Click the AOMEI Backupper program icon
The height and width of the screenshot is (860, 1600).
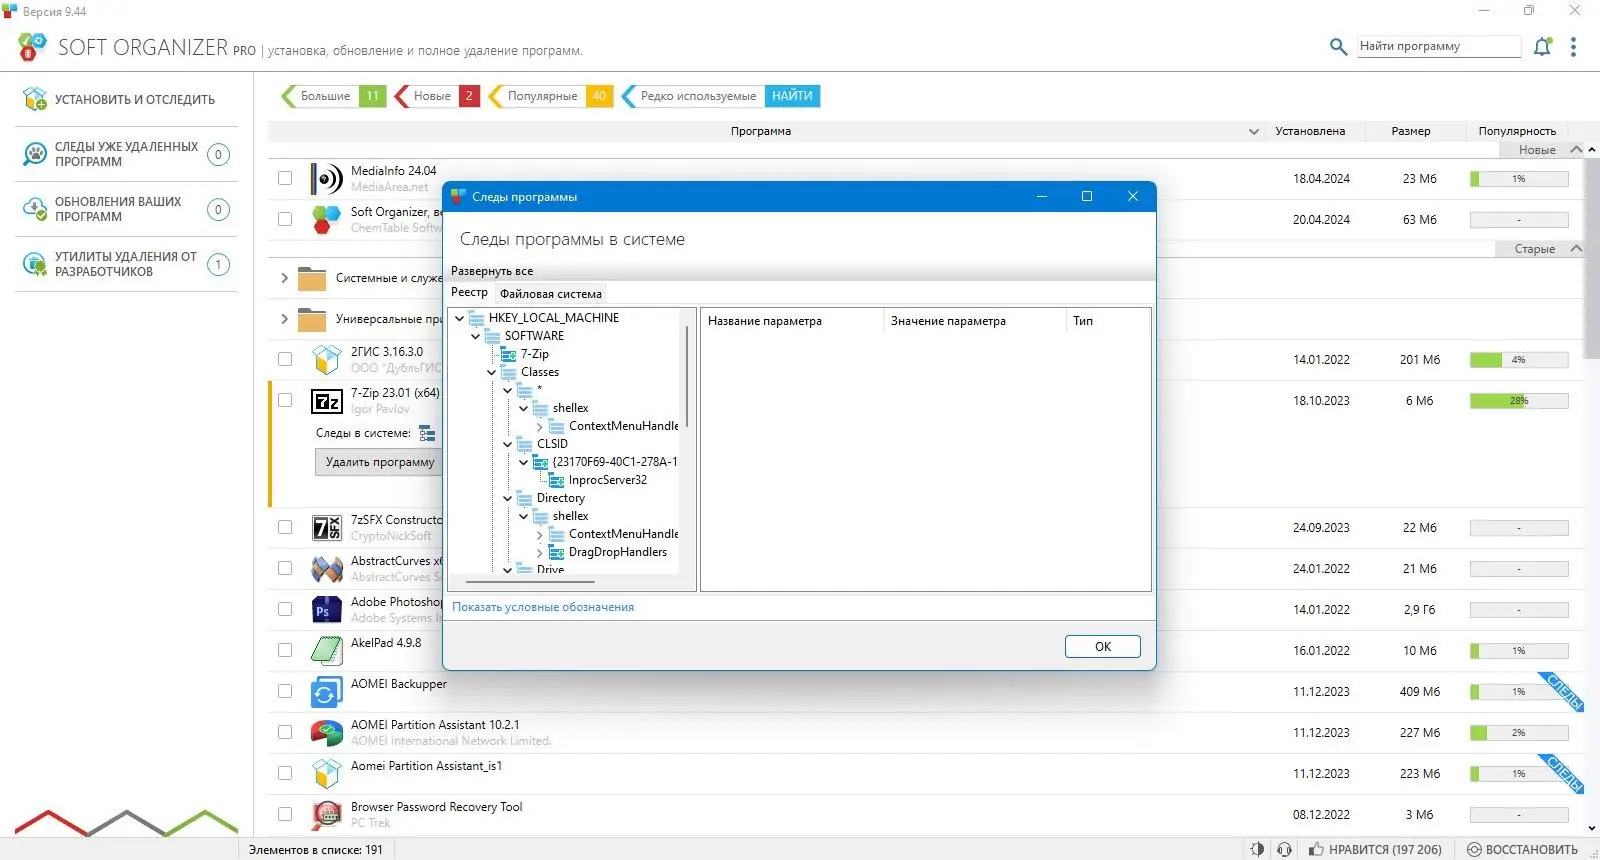coord(326,692)
